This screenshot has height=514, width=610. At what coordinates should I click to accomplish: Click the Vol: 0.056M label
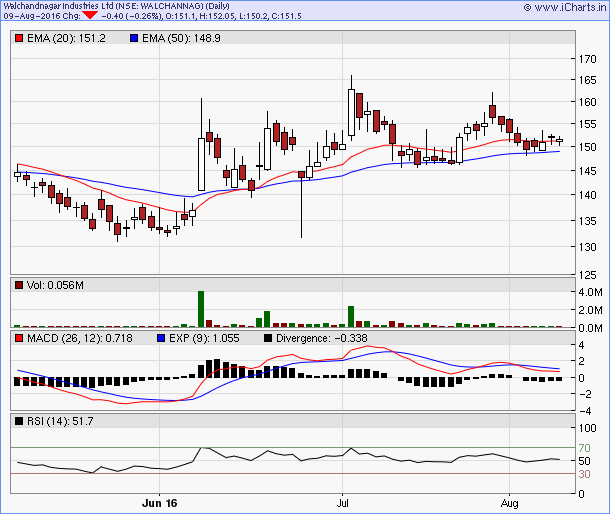pos(55,285)
